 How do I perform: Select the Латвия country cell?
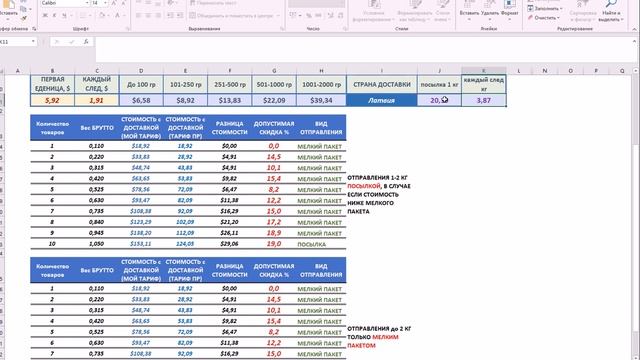tap(382, 100)
